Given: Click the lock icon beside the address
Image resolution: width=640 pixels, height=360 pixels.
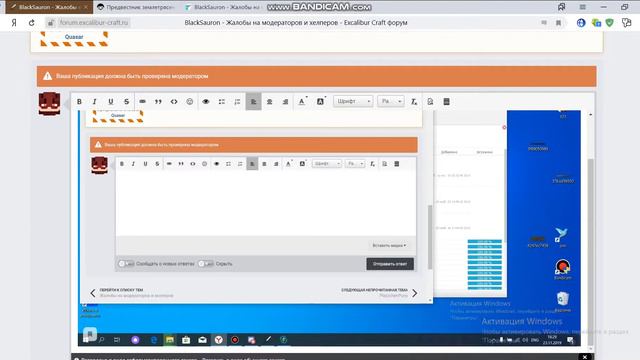Looking at the screenshot, I should point(50,23).
